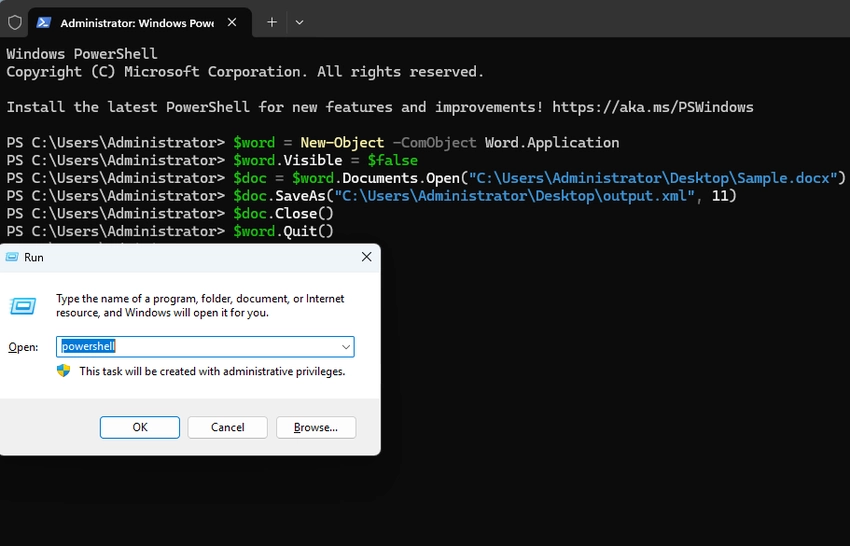850x546 pixels.
Task: Click the https://aka.ms/PSWindows link
Action: coord(653,107)
